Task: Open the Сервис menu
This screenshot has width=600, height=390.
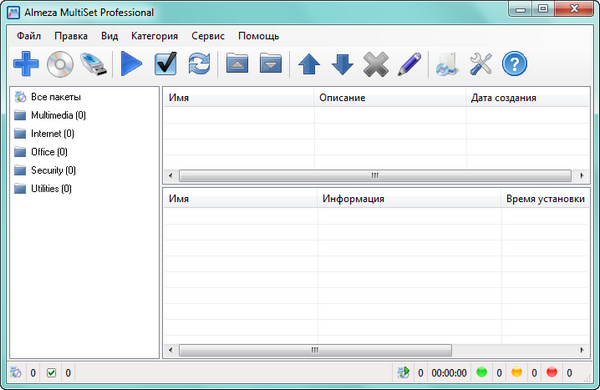Action: pyautogui.click(x=208, y=36)
